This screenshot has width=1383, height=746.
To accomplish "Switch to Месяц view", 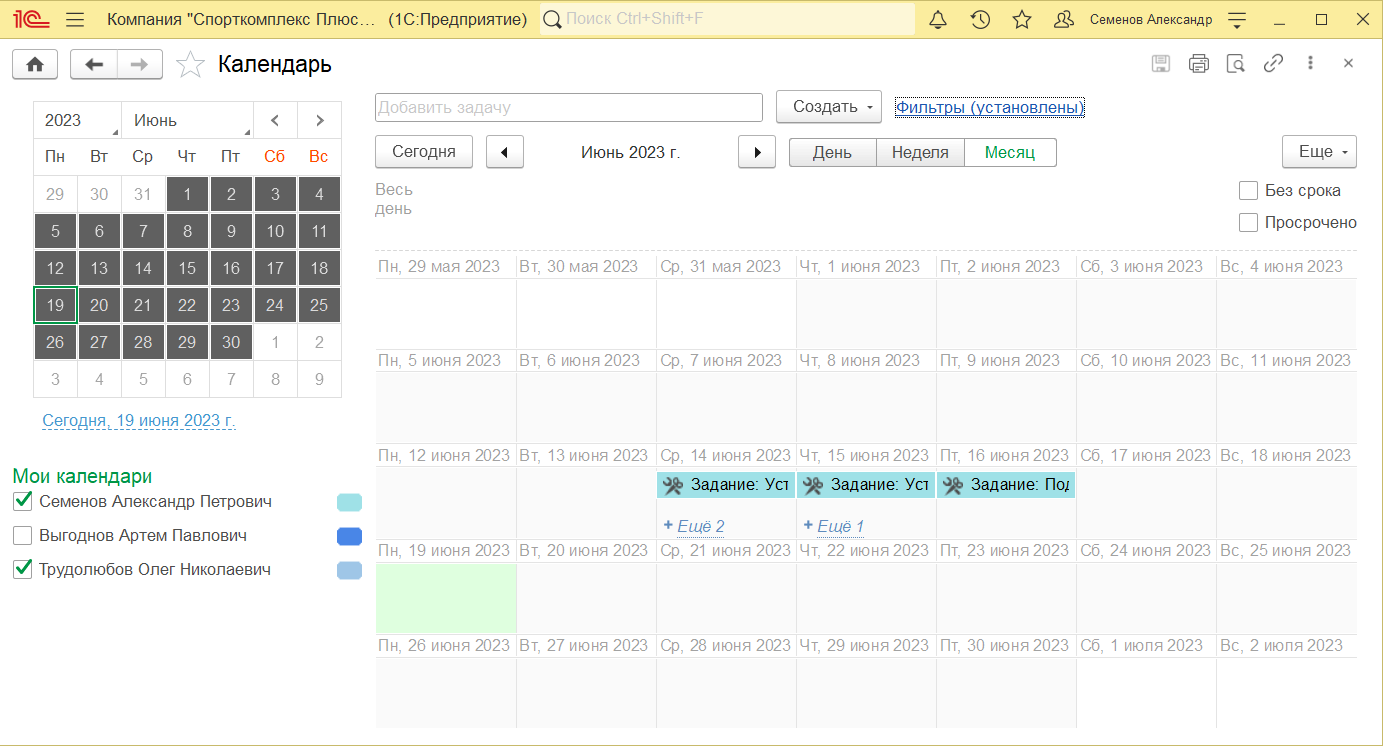I will click(1010, 152).
